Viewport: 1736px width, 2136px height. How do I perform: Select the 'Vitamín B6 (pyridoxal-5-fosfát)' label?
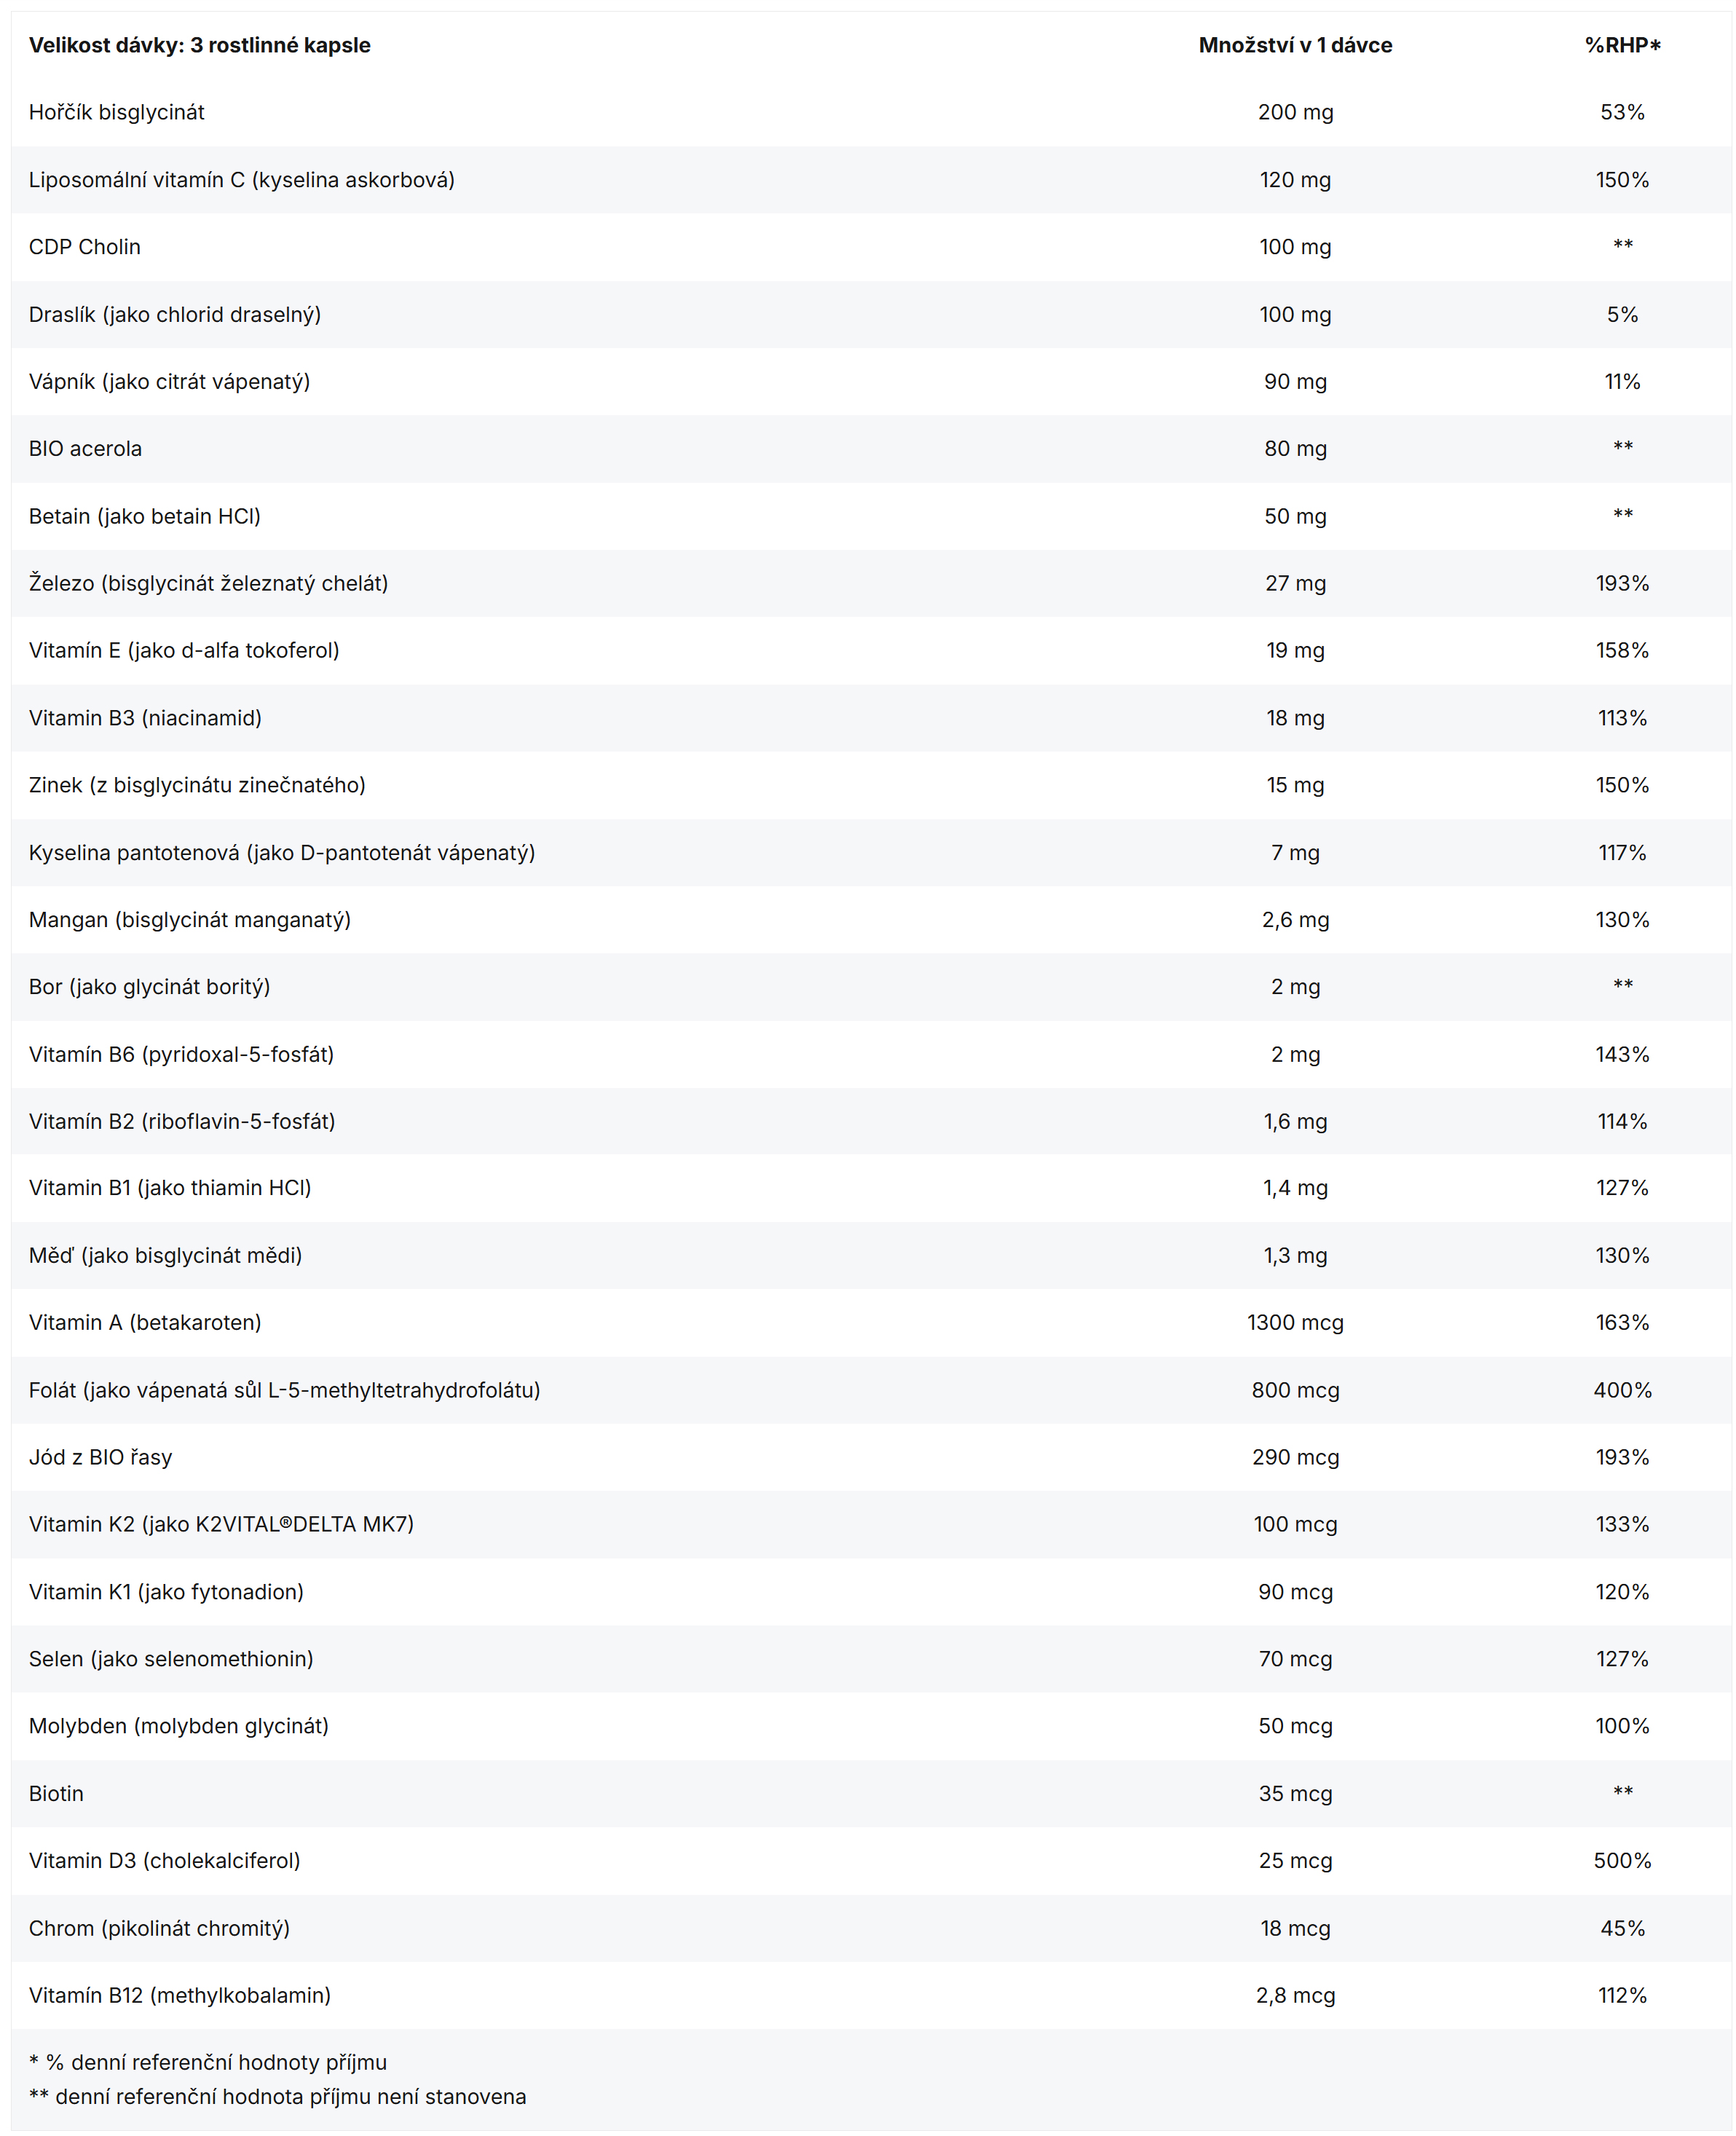[181, 1054]
